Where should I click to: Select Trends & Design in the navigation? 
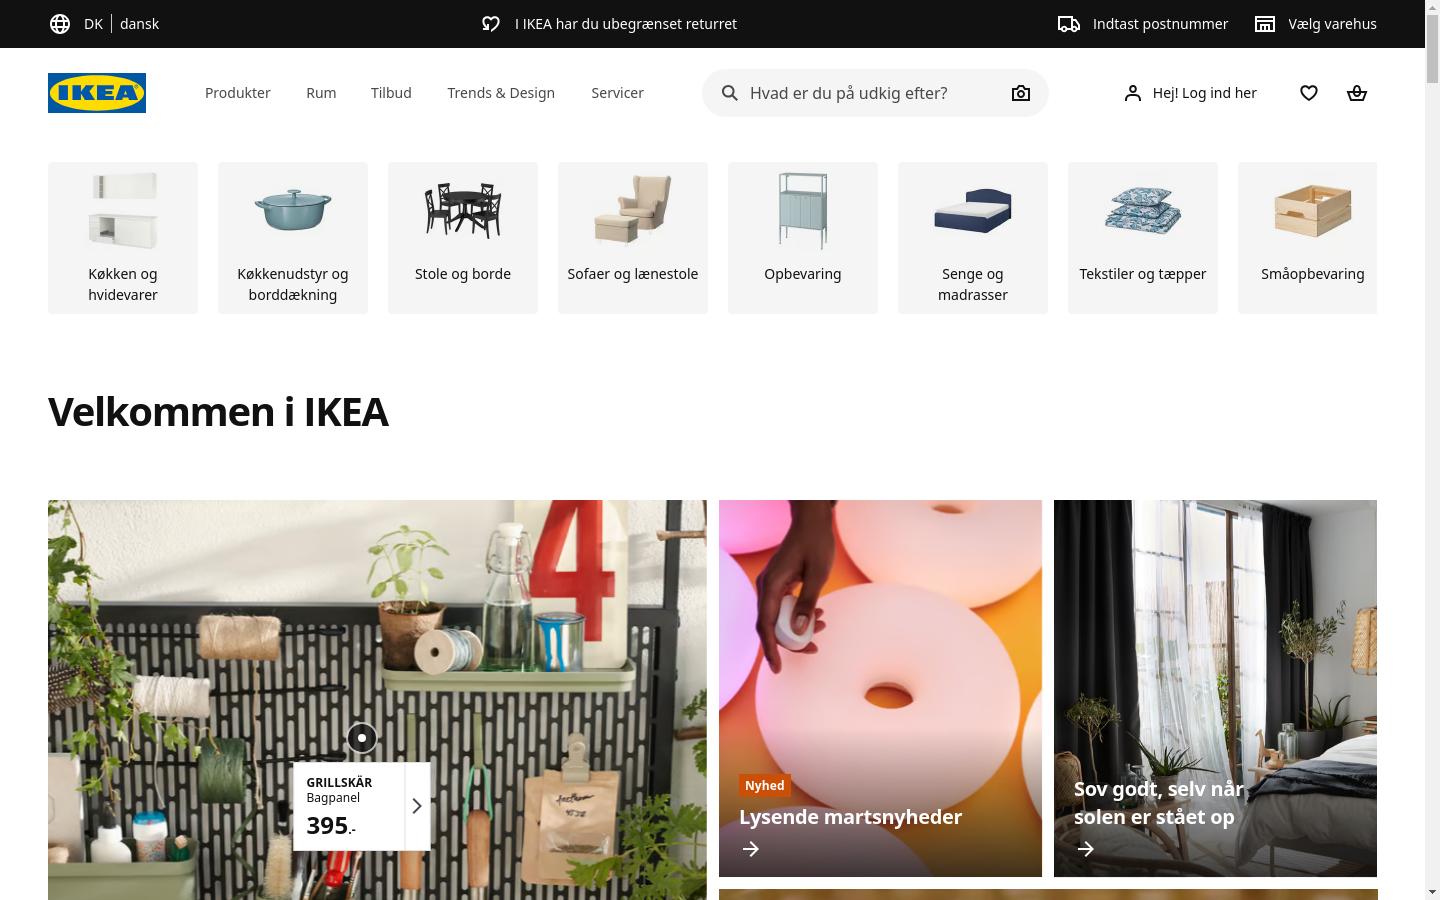coord(501,93)
